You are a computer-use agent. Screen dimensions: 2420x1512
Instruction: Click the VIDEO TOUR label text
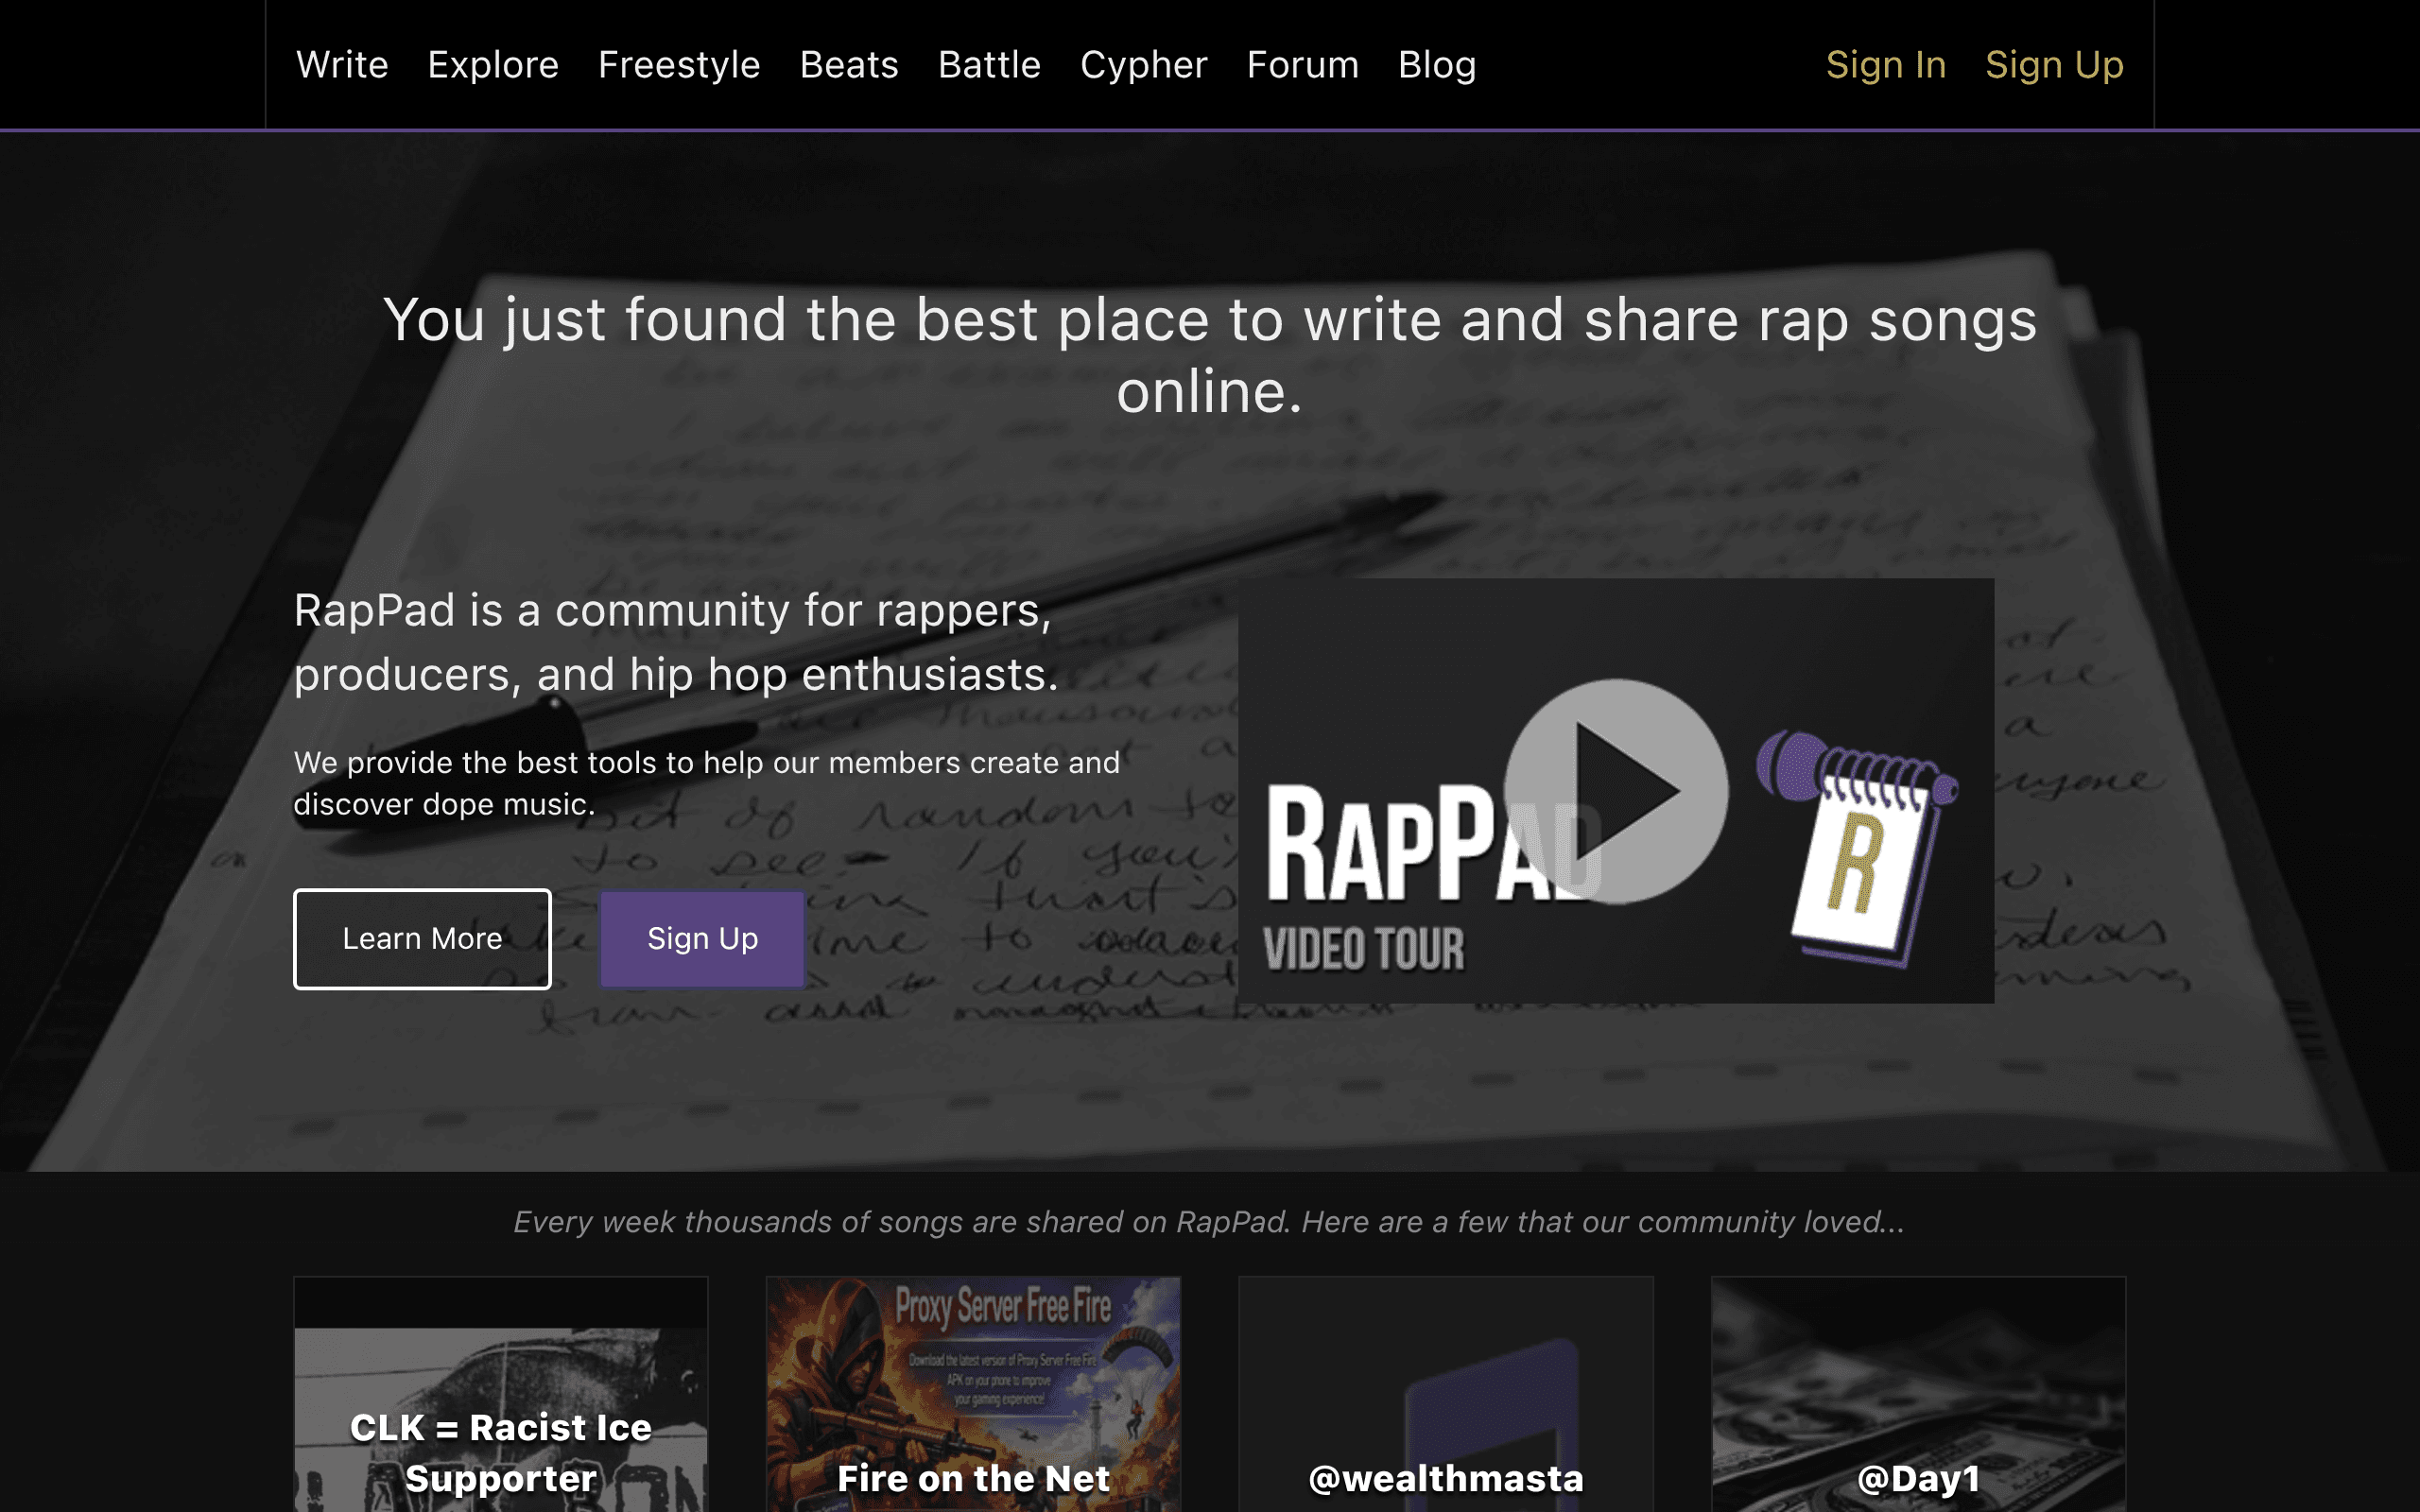[1364, 949]
